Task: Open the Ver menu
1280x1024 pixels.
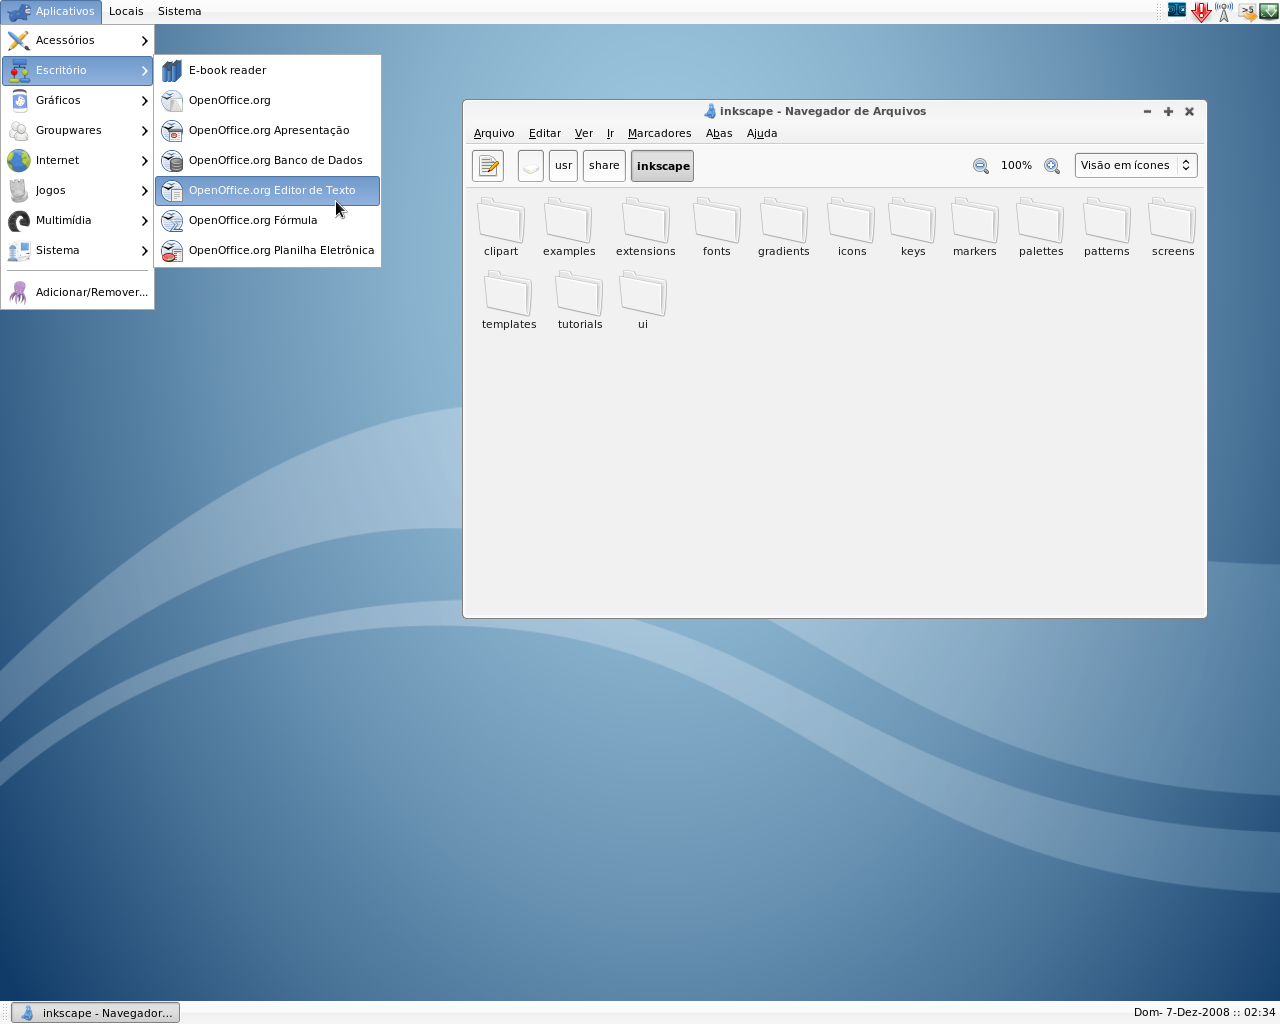Action: 584,133
